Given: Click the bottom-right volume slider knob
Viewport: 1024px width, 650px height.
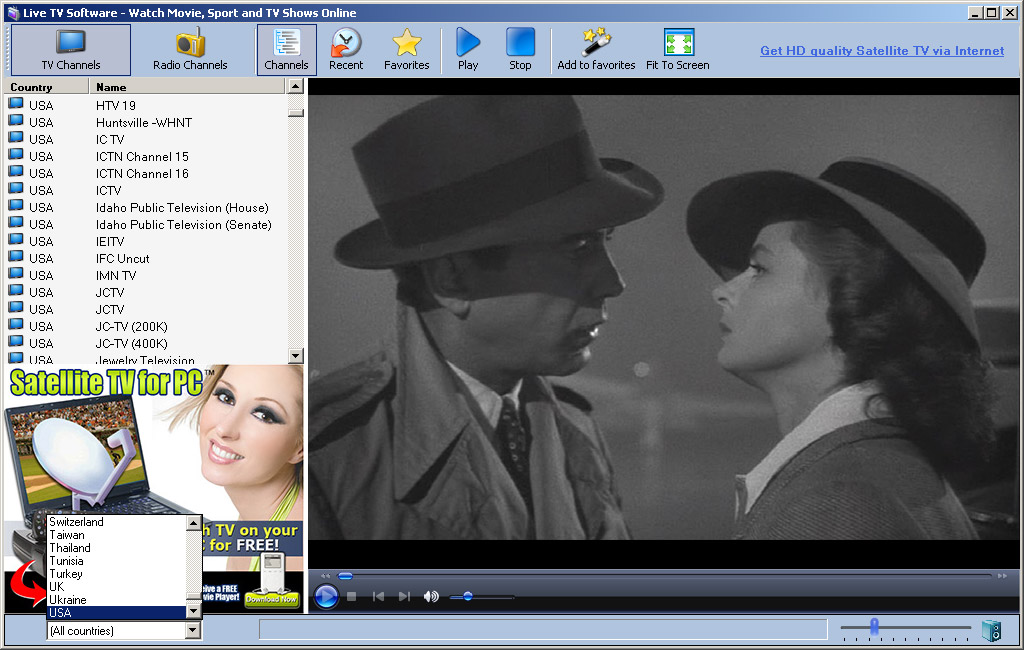Looking at the screenshot, I should pyautogui.click(x=874, y=626).
